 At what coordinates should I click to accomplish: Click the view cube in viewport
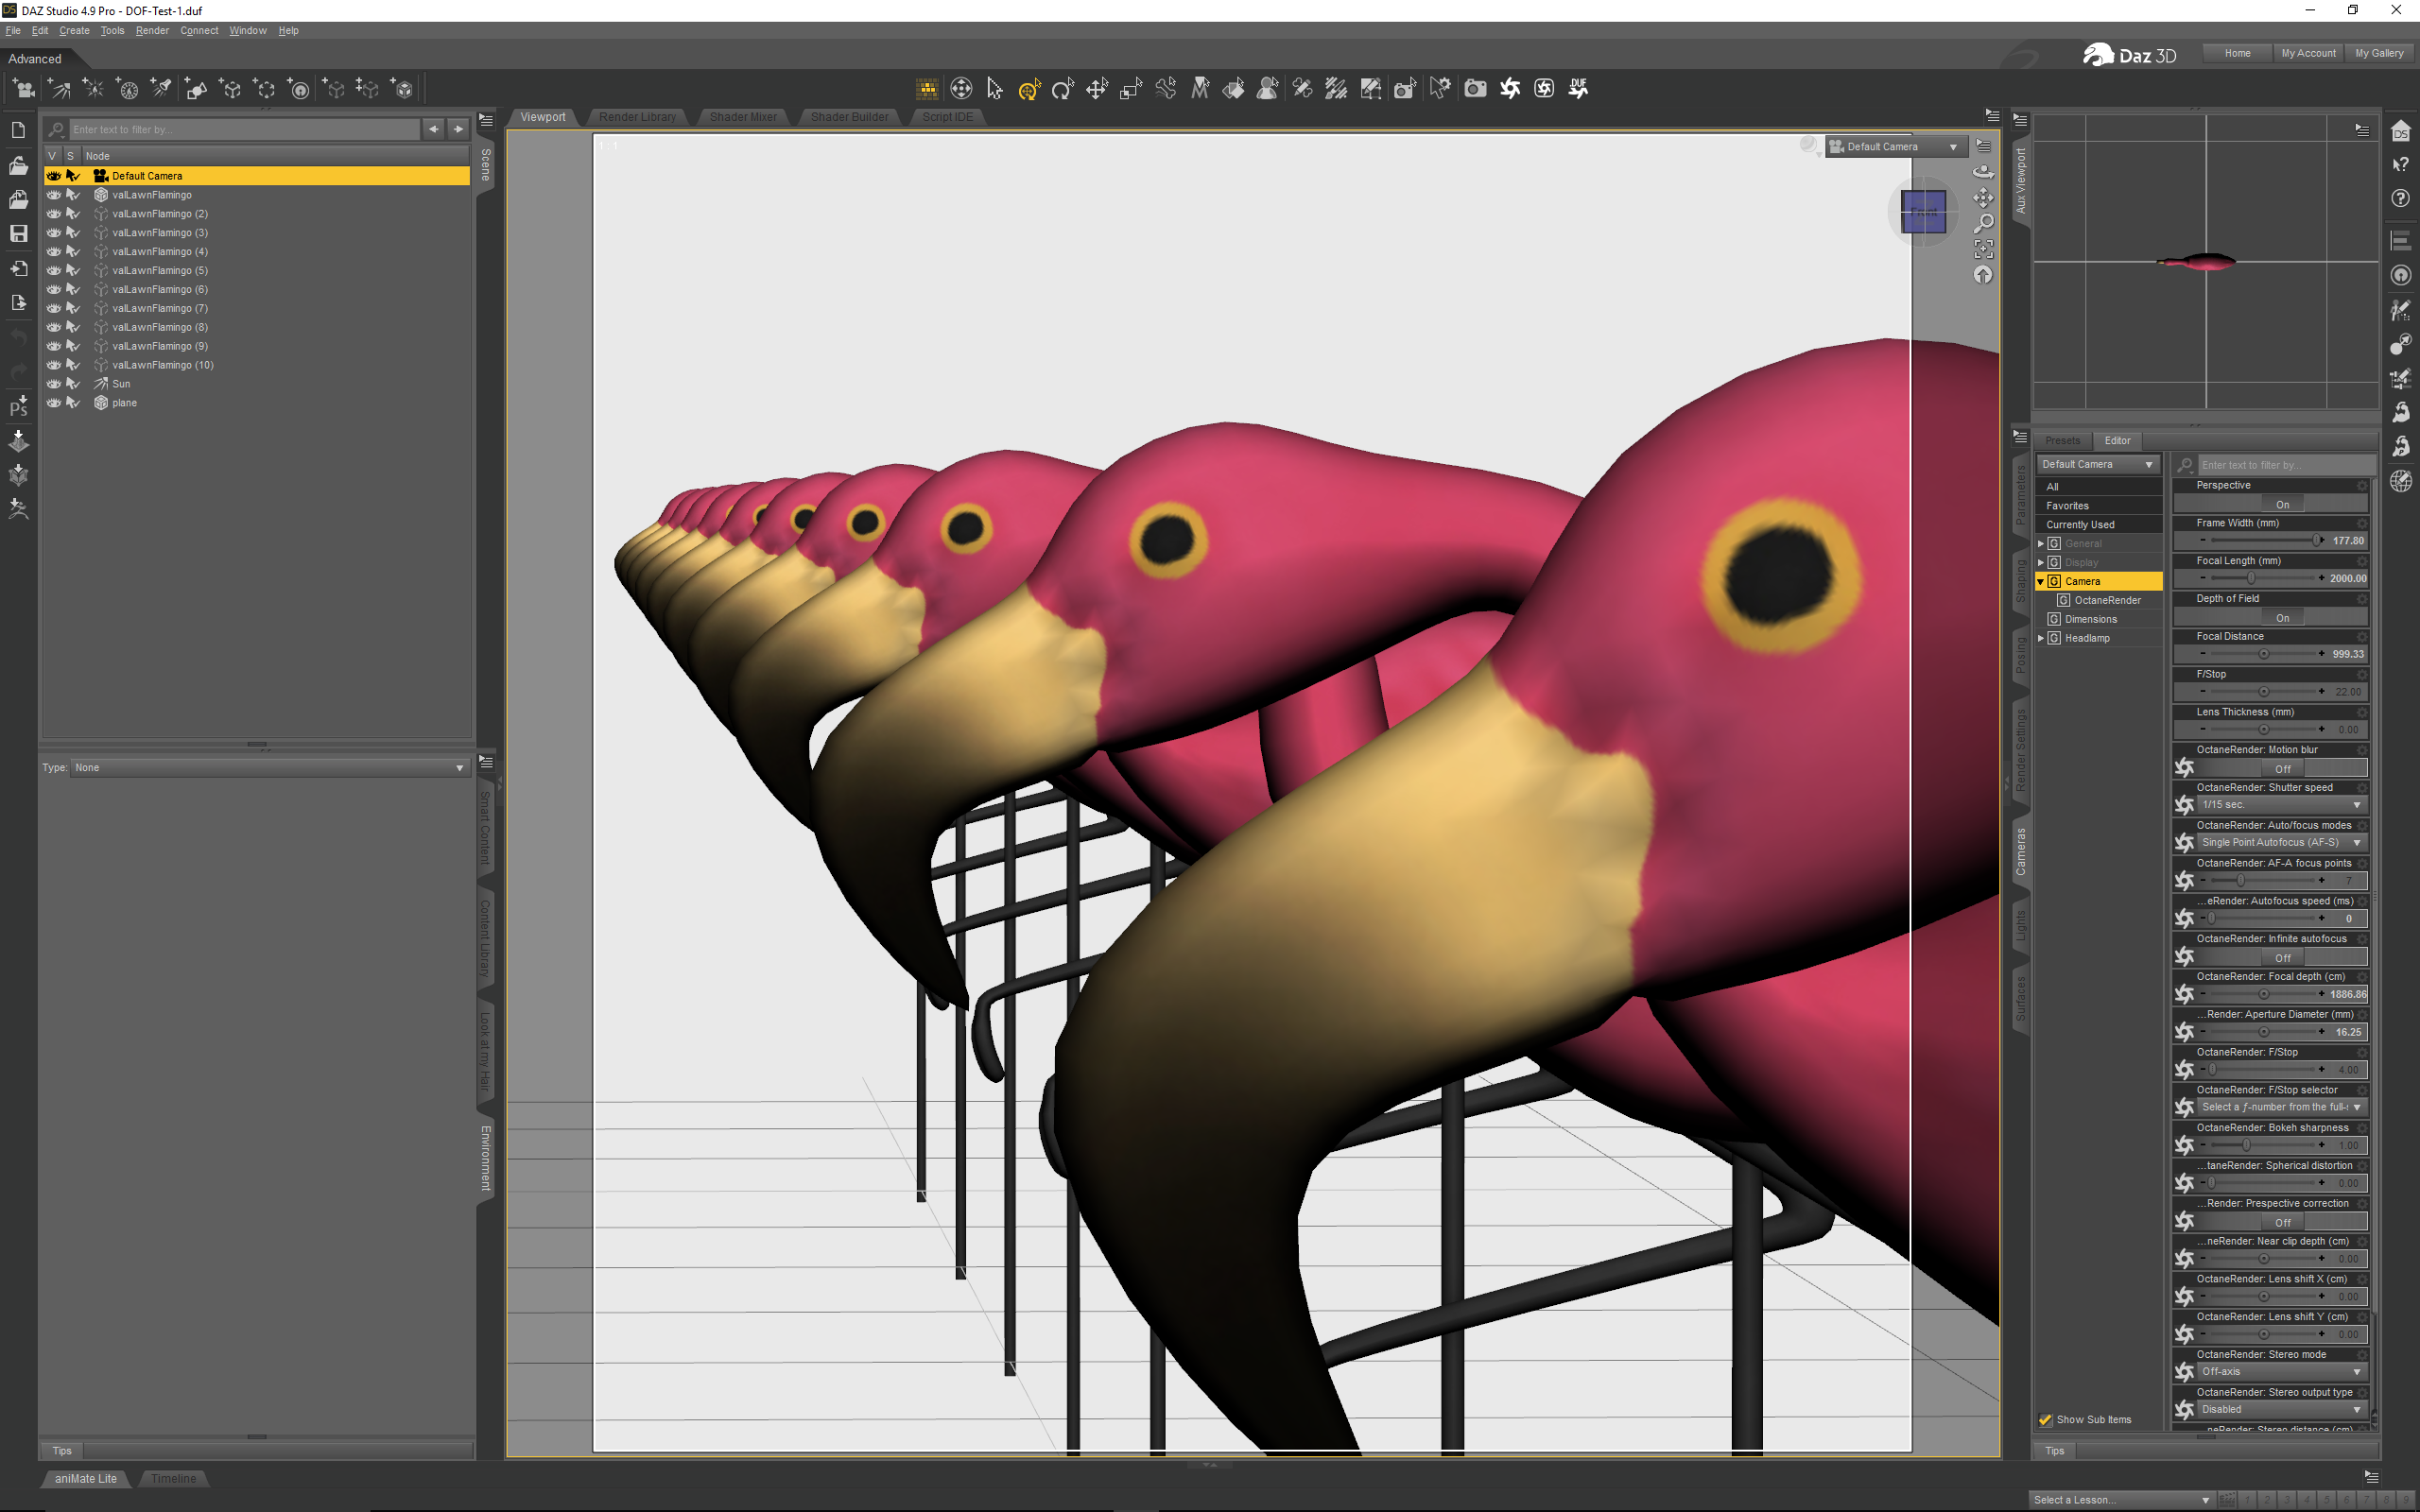click(x=1923, y=212)
